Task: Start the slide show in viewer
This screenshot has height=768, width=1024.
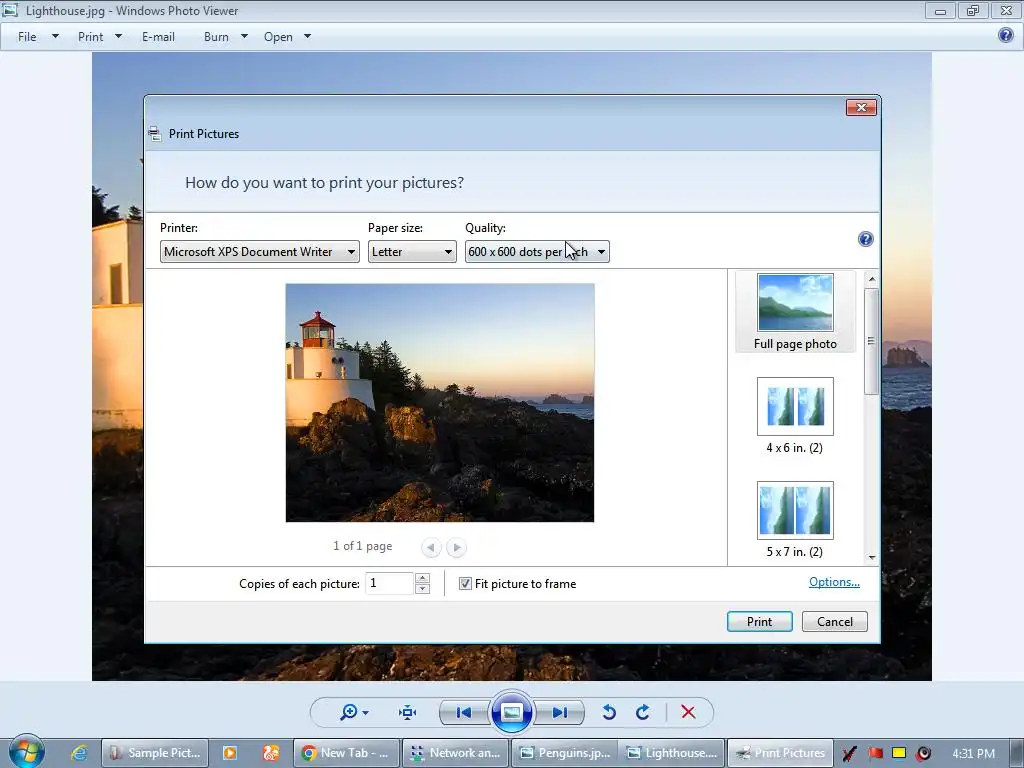Action: pyautogui.click(x=511, y=712)
